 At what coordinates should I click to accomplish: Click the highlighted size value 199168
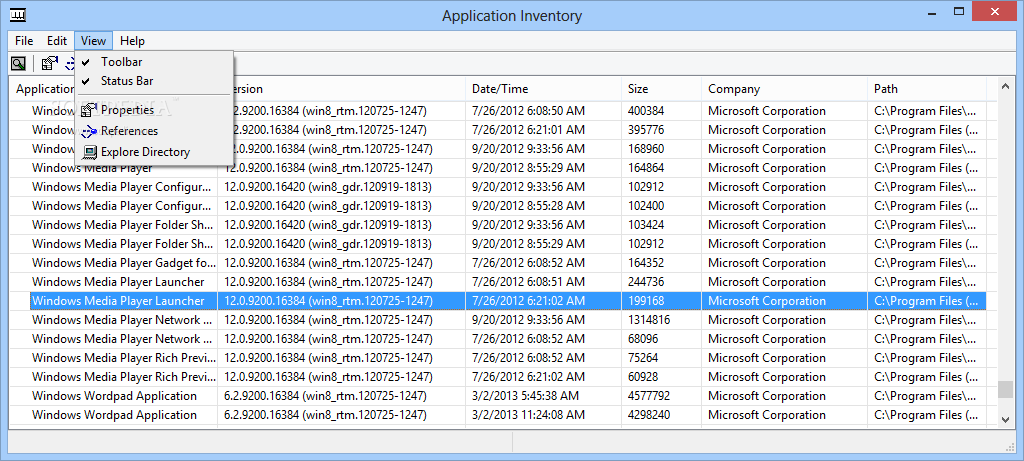646,301
